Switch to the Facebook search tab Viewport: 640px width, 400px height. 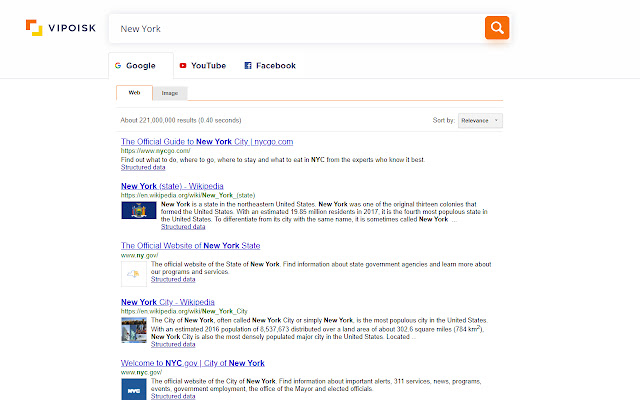(x=270, y=65)
